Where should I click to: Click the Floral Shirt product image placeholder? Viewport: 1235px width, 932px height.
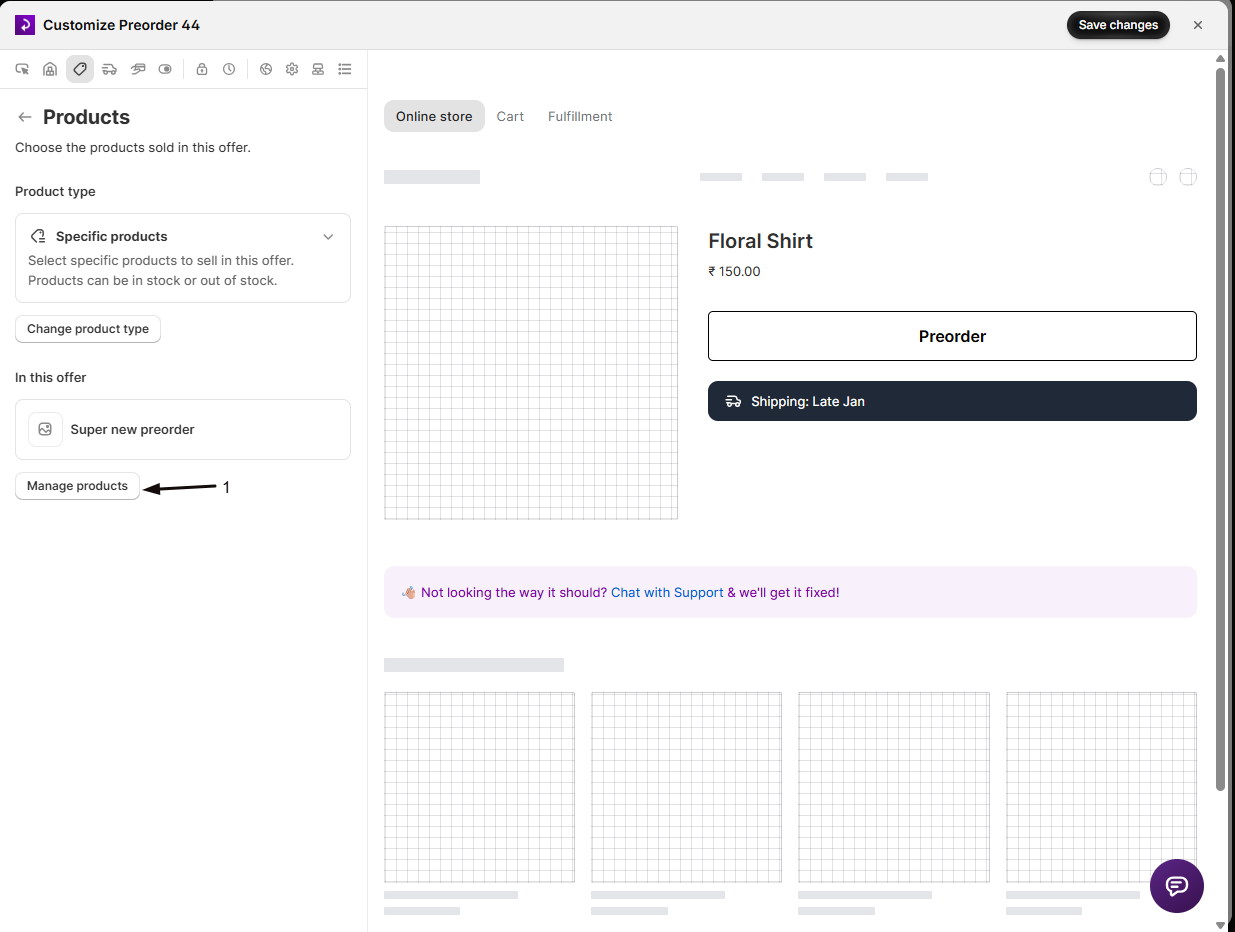531,372
